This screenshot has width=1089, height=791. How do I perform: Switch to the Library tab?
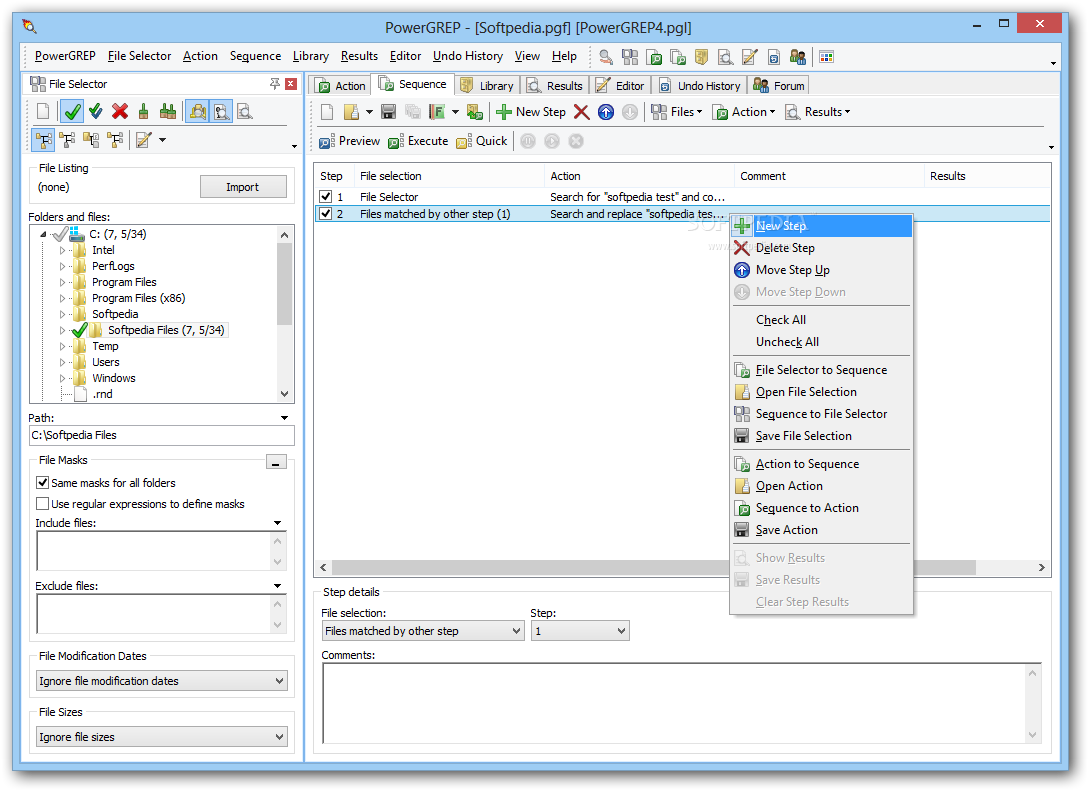tap(488, 85)
